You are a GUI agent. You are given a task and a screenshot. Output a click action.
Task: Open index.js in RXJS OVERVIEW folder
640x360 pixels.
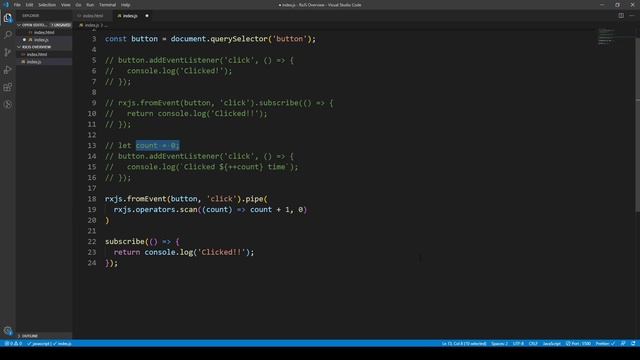tap(44, 62)
